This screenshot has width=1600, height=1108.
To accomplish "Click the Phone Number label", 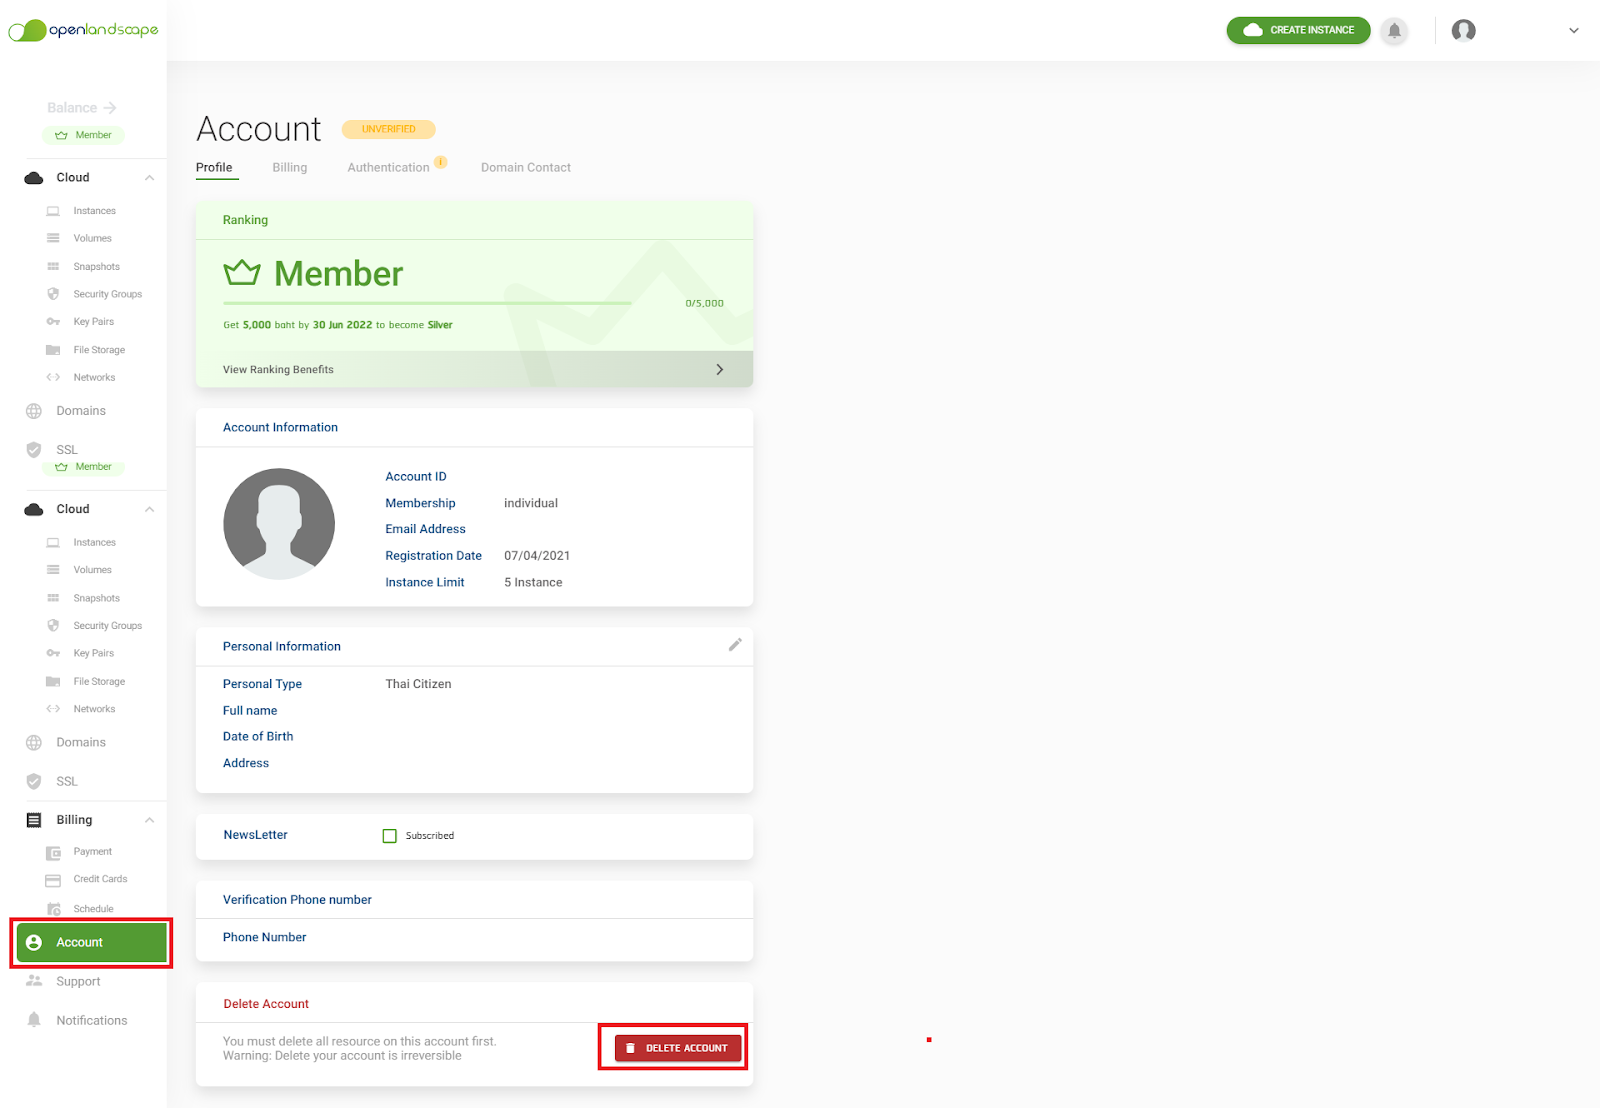I will coord(264,937).
